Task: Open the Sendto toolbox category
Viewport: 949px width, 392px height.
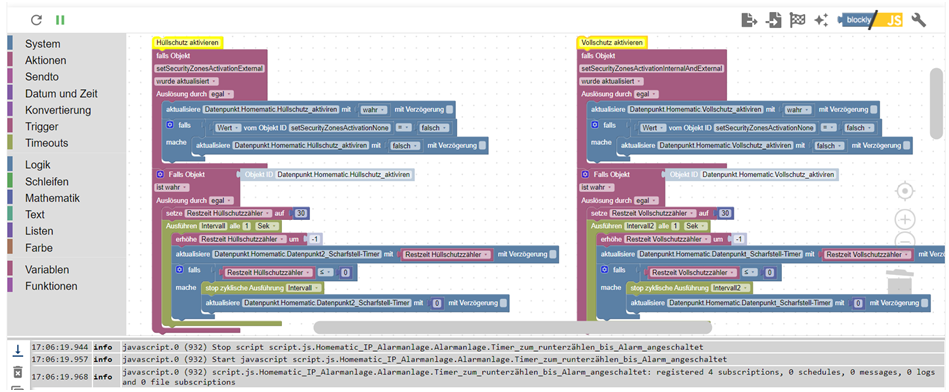Action: [x=42, y=77]
